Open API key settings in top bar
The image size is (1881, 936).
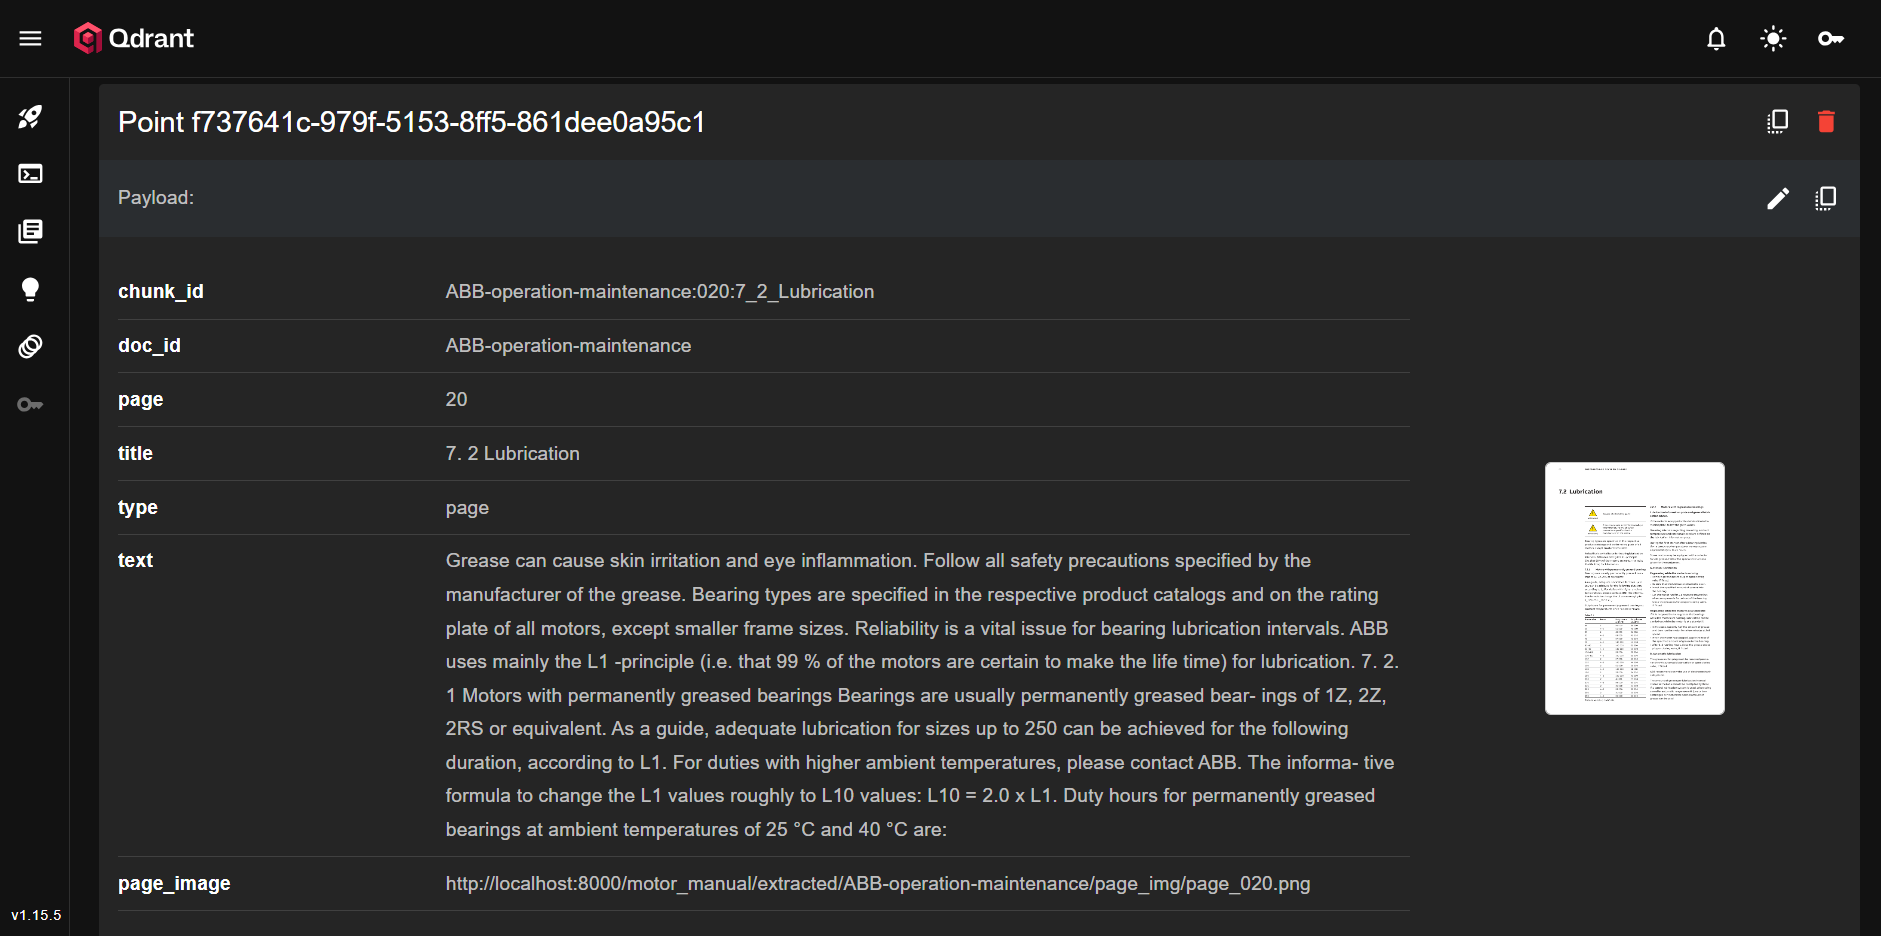tap(1830, 38)
